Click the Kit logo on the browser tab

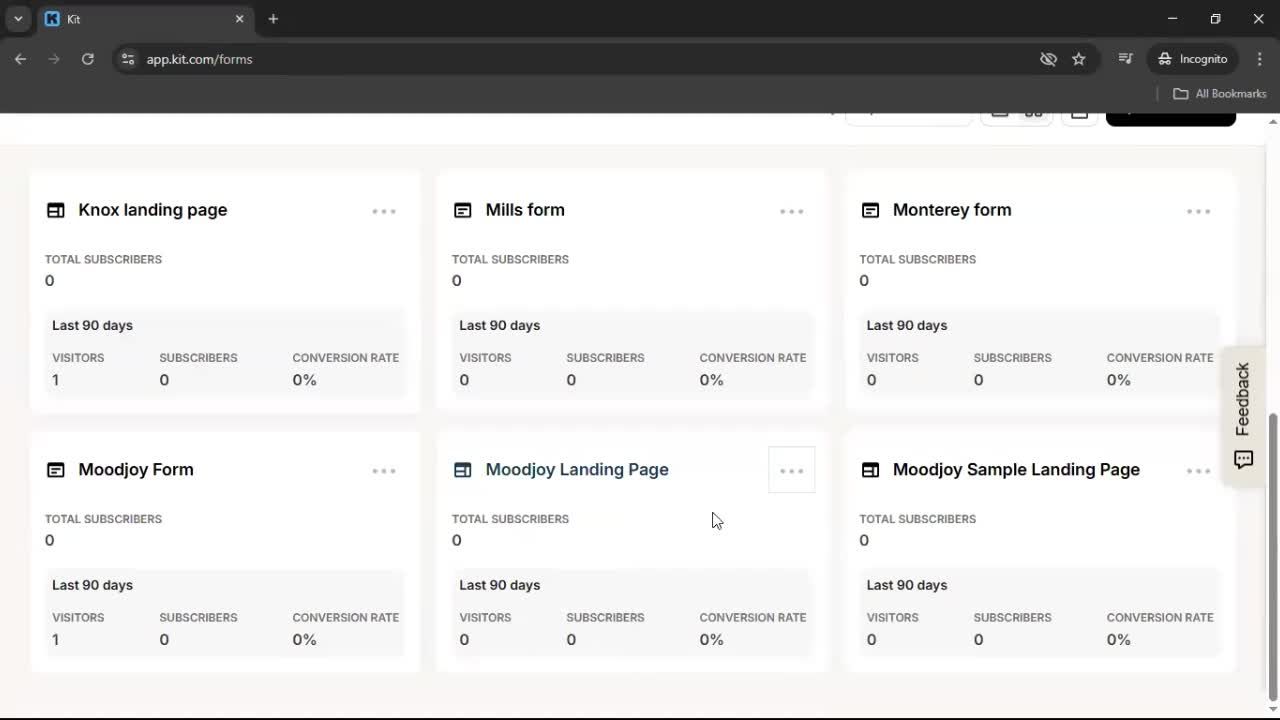point(51,19)
